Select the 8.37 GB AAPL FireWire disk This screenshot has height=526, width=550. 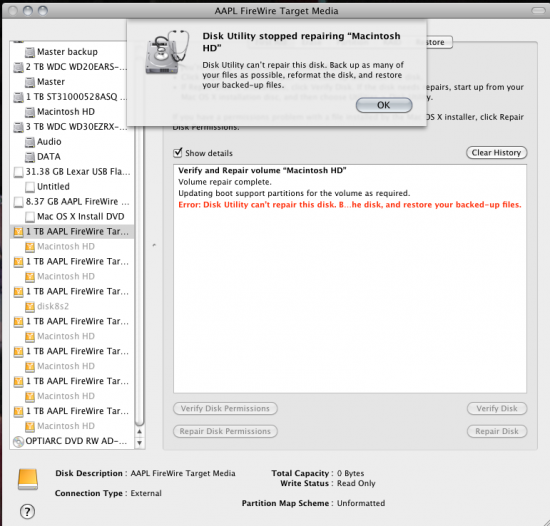coord(72,201)
